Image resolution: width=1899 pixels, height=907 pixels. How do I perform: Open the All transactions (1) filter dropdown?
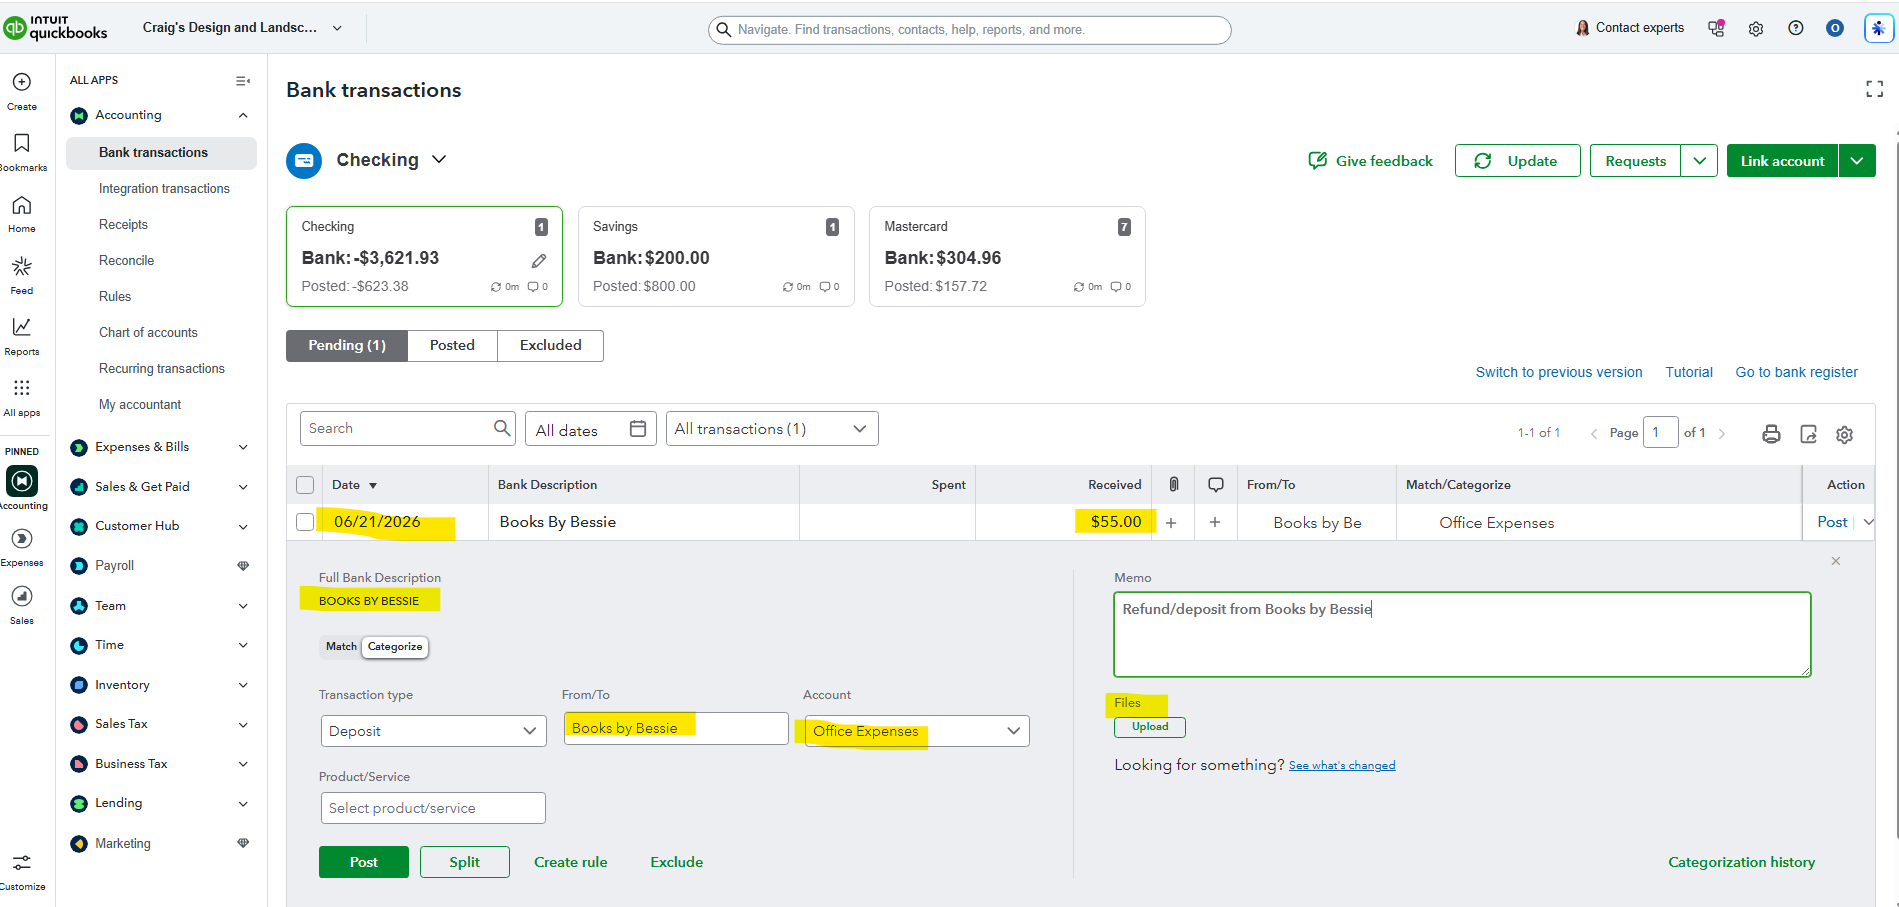pos(772,429)
